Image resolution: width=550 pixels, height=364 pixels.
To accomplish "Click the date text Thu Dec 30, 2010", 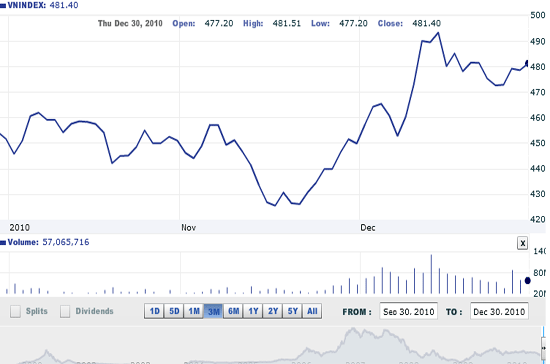I will tap(130, 23).
